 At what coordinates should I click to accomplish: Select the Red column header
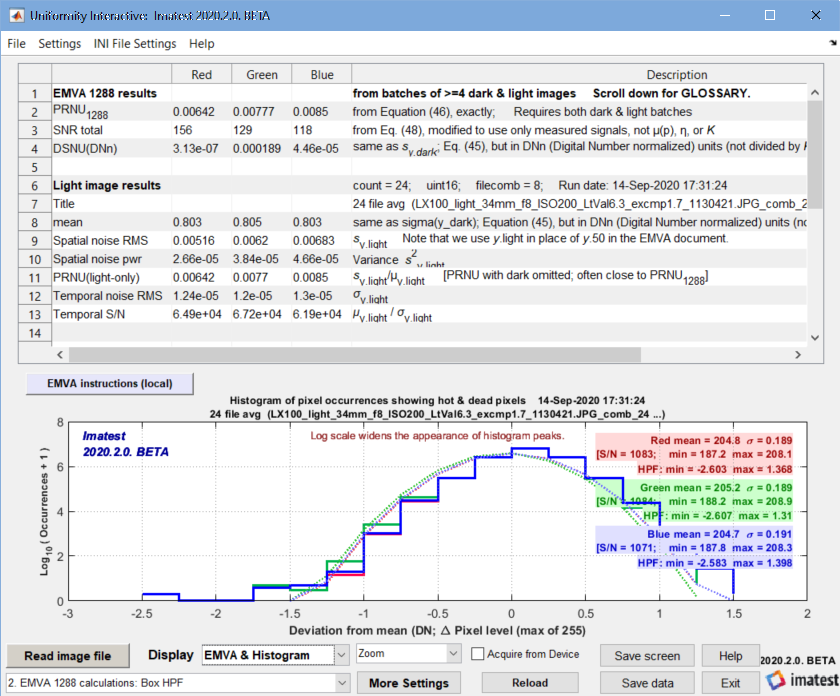tap(201, 74)
